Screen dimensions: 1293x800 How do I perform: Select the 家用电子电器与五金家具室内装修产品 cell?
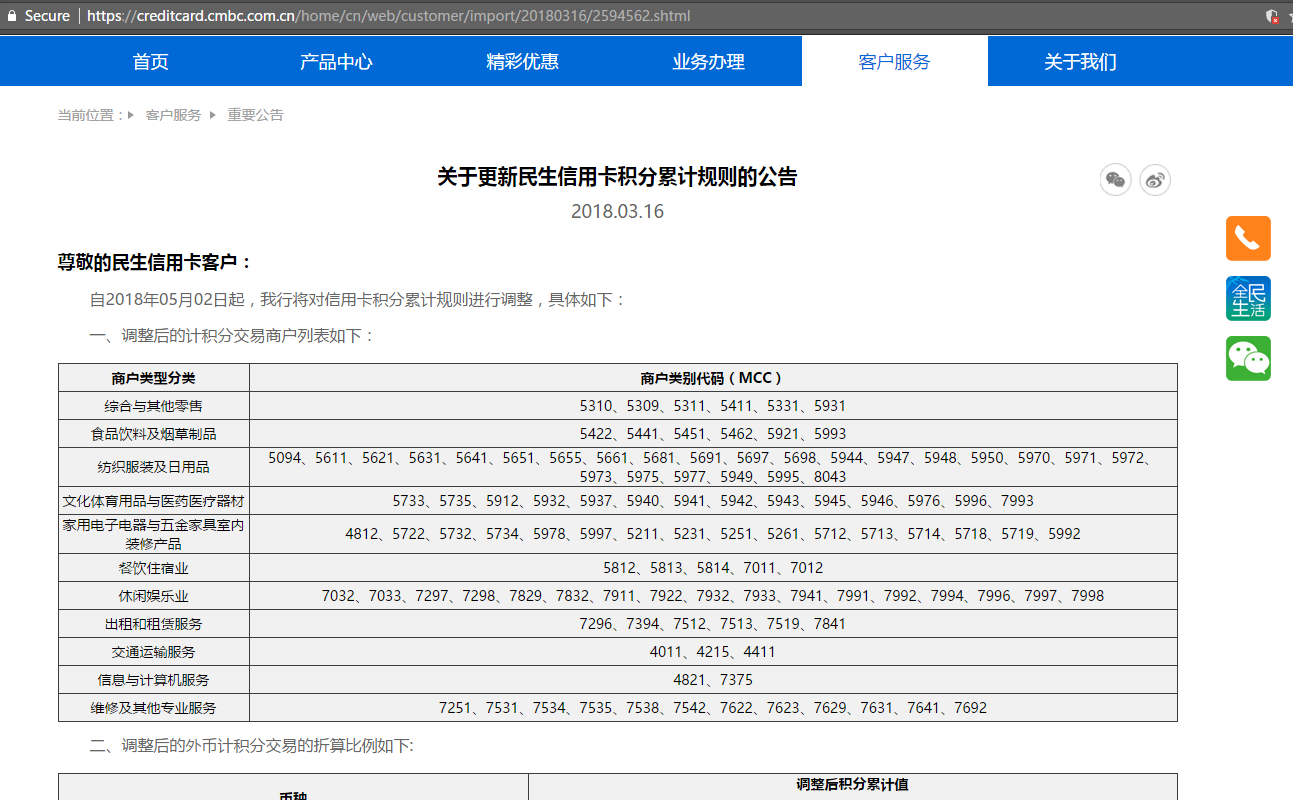[154, 534]
